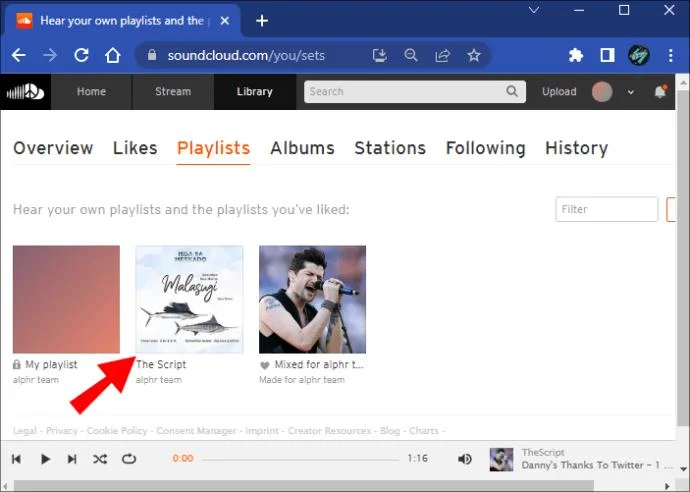Play the current track
The height and width of the screenshot is (492, 690).
45,459
